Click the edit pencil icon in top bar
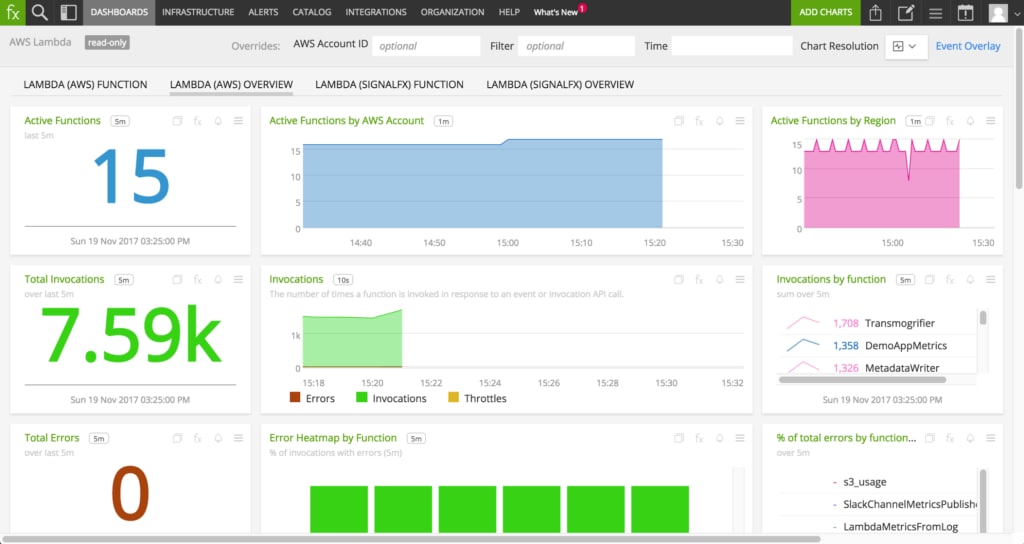 (906, 12)
